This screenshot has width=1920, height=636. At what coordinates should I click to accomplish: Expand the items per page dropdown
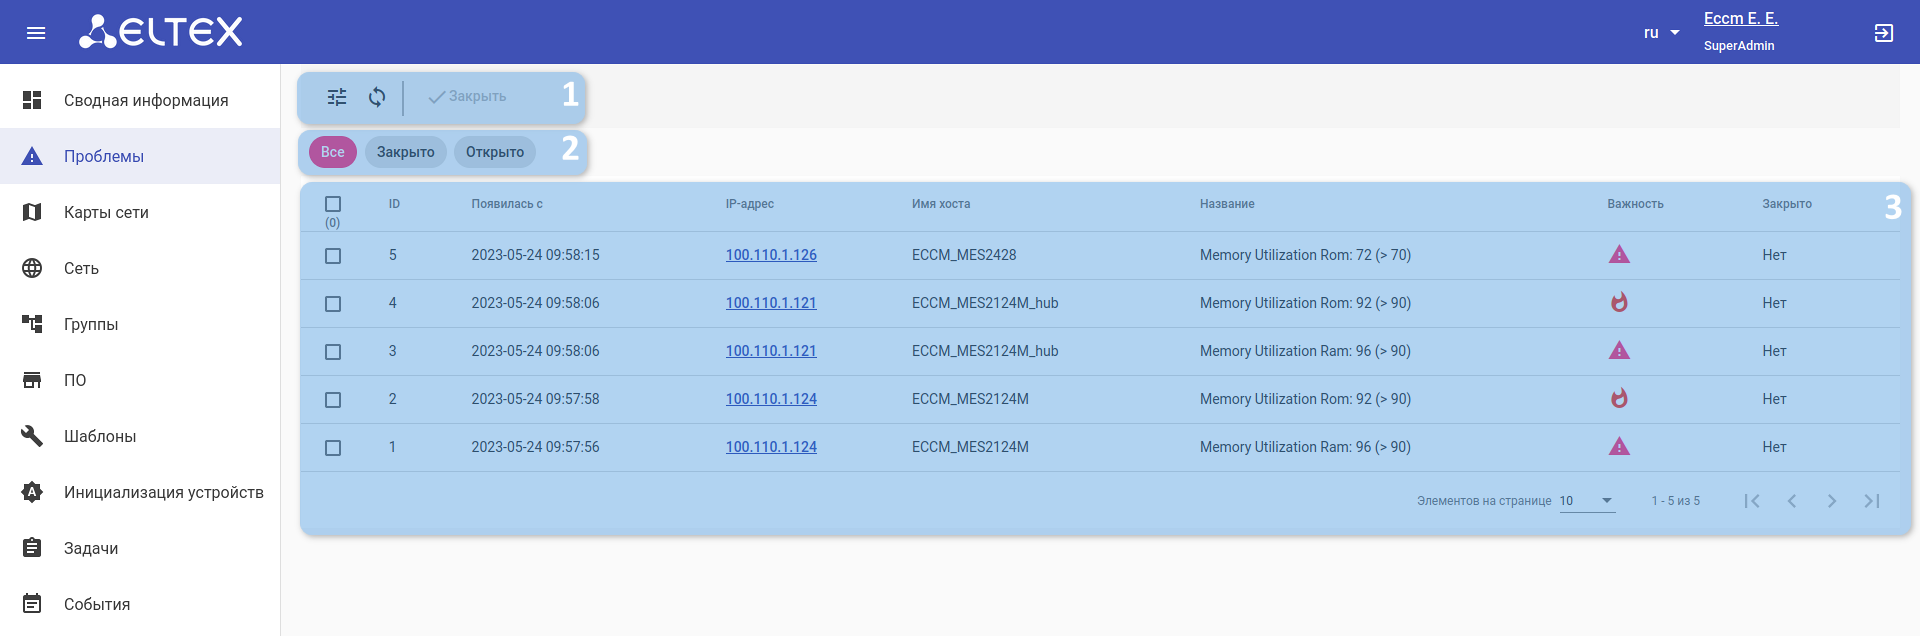click(1587, 501)
